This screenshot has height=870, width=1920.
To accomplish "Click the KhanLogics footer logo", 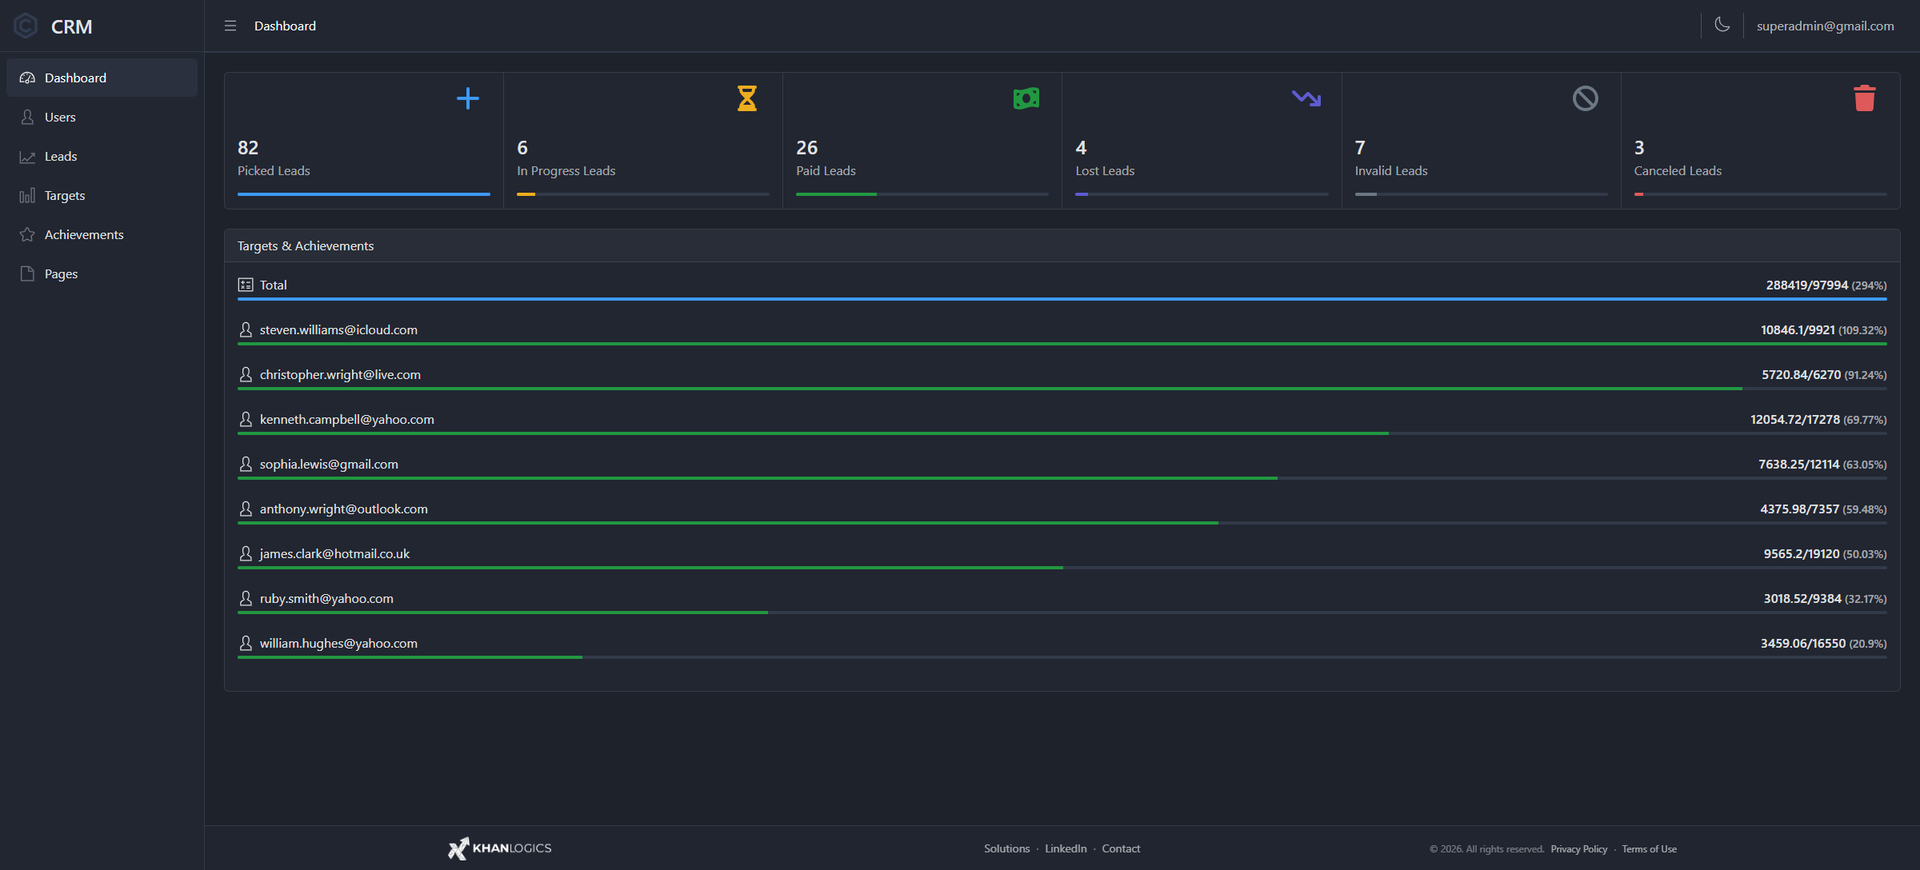I will click(x=500, y=848).
